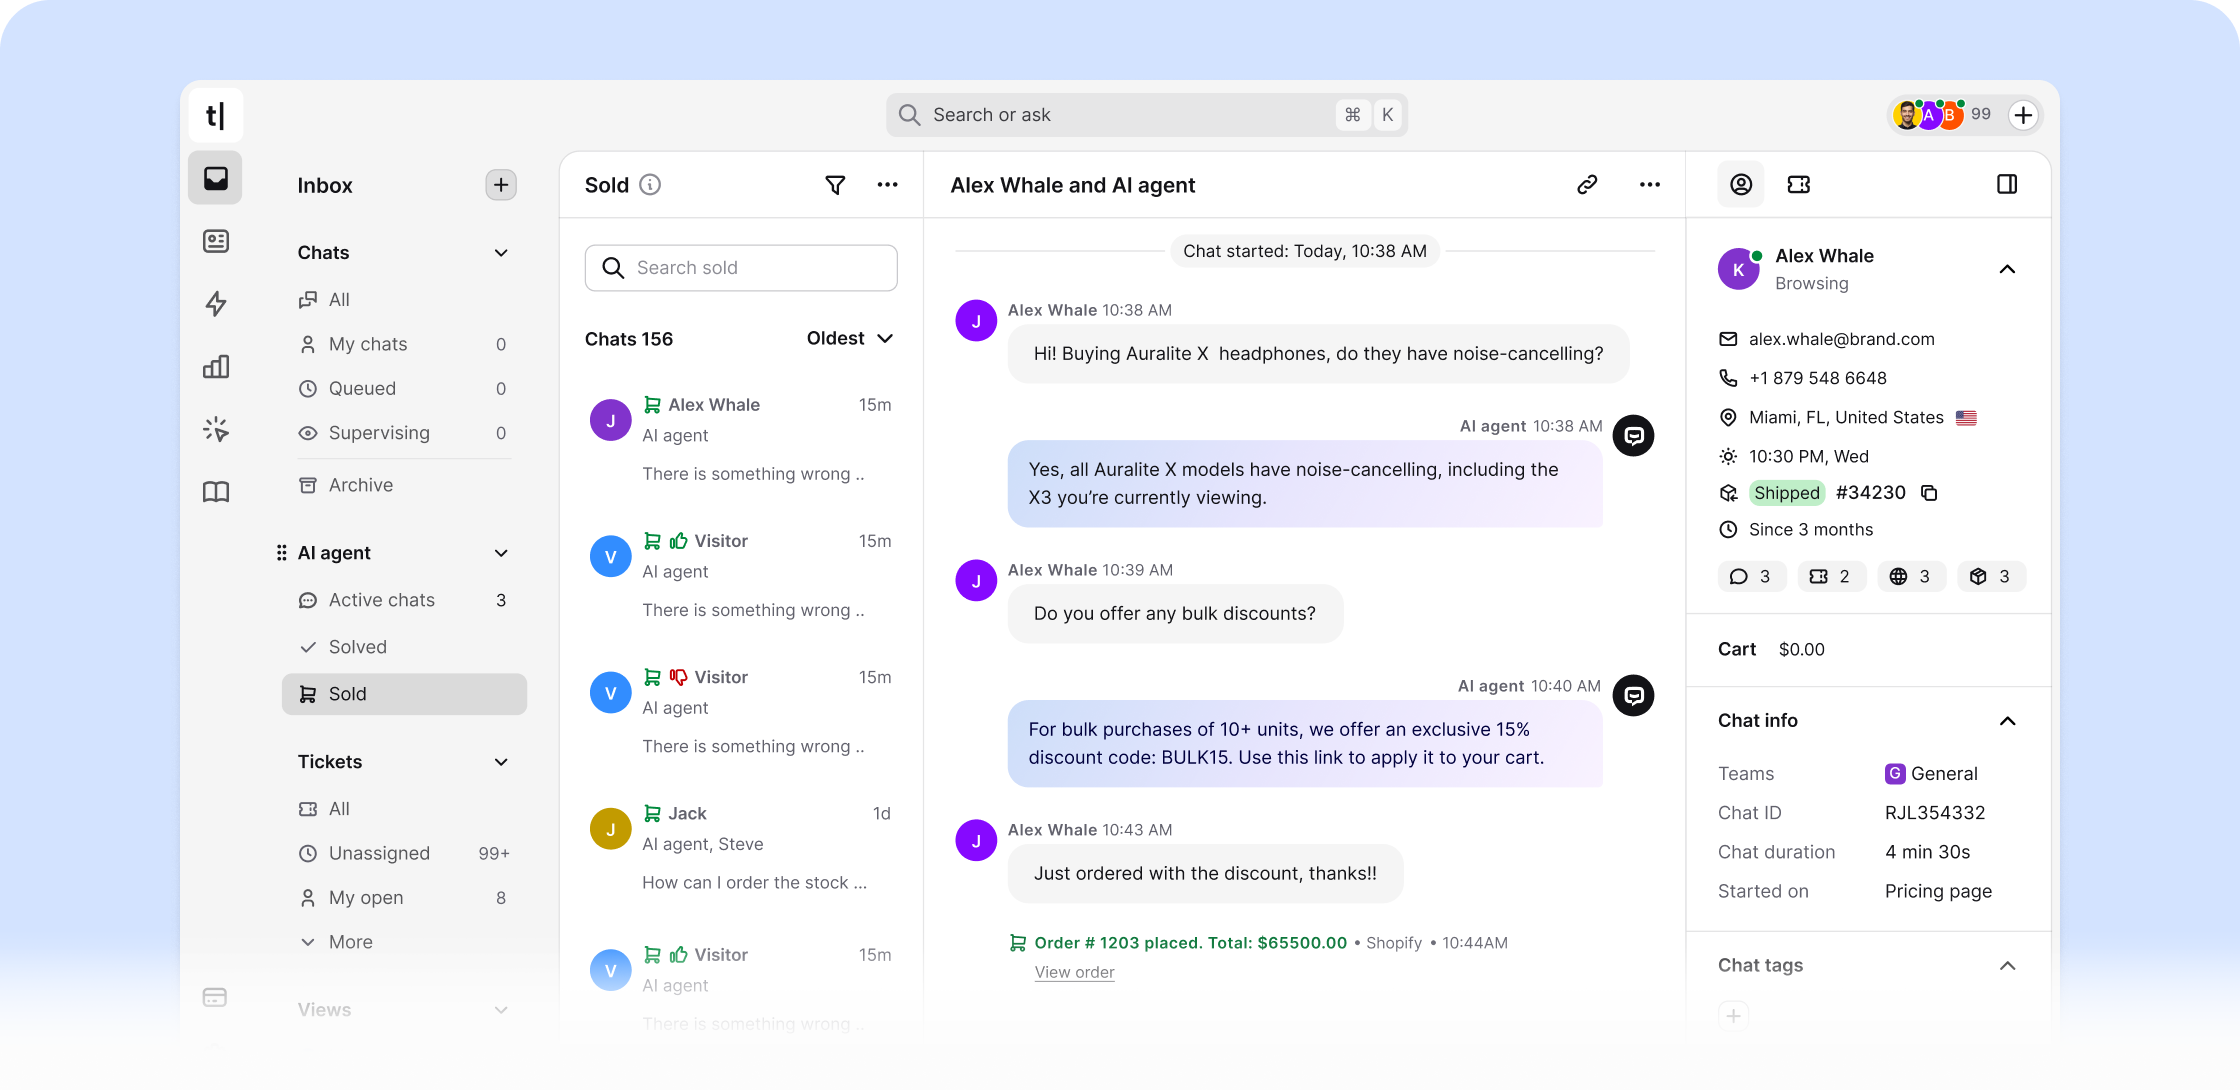
Task: Collapse the Chats section in the sidebar
Action: pos(501,252)
